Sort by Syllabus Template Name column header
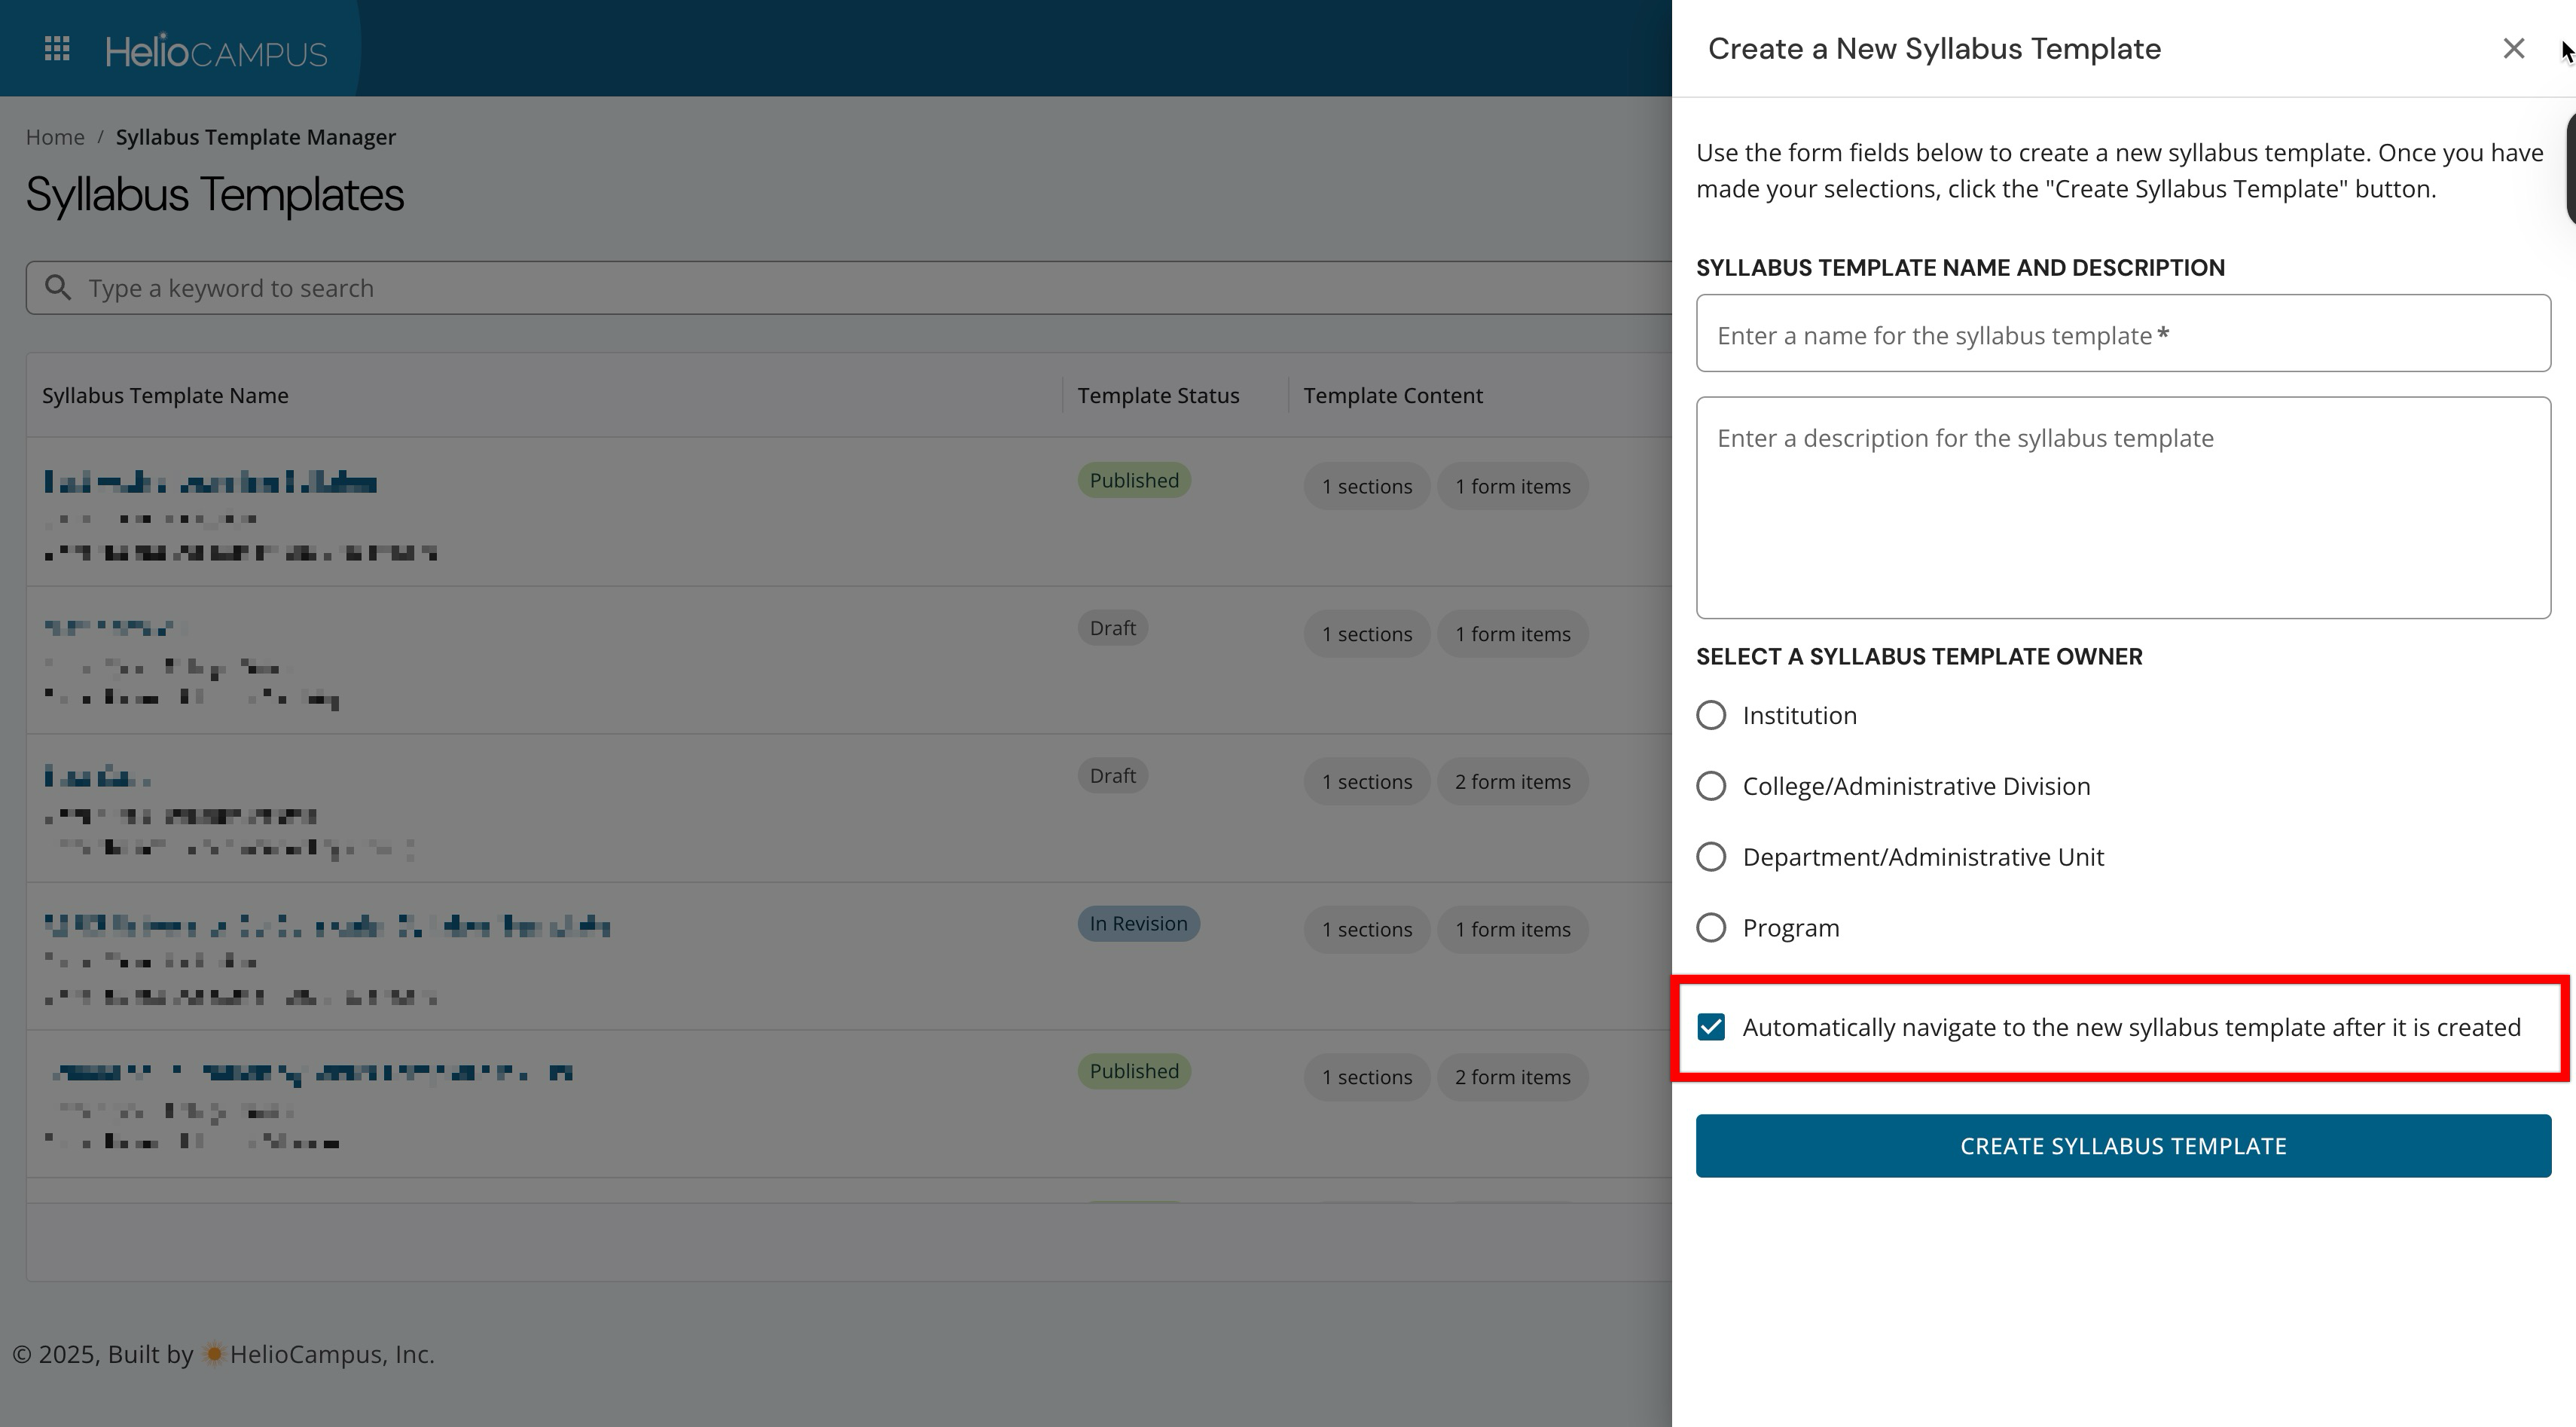 165,396
